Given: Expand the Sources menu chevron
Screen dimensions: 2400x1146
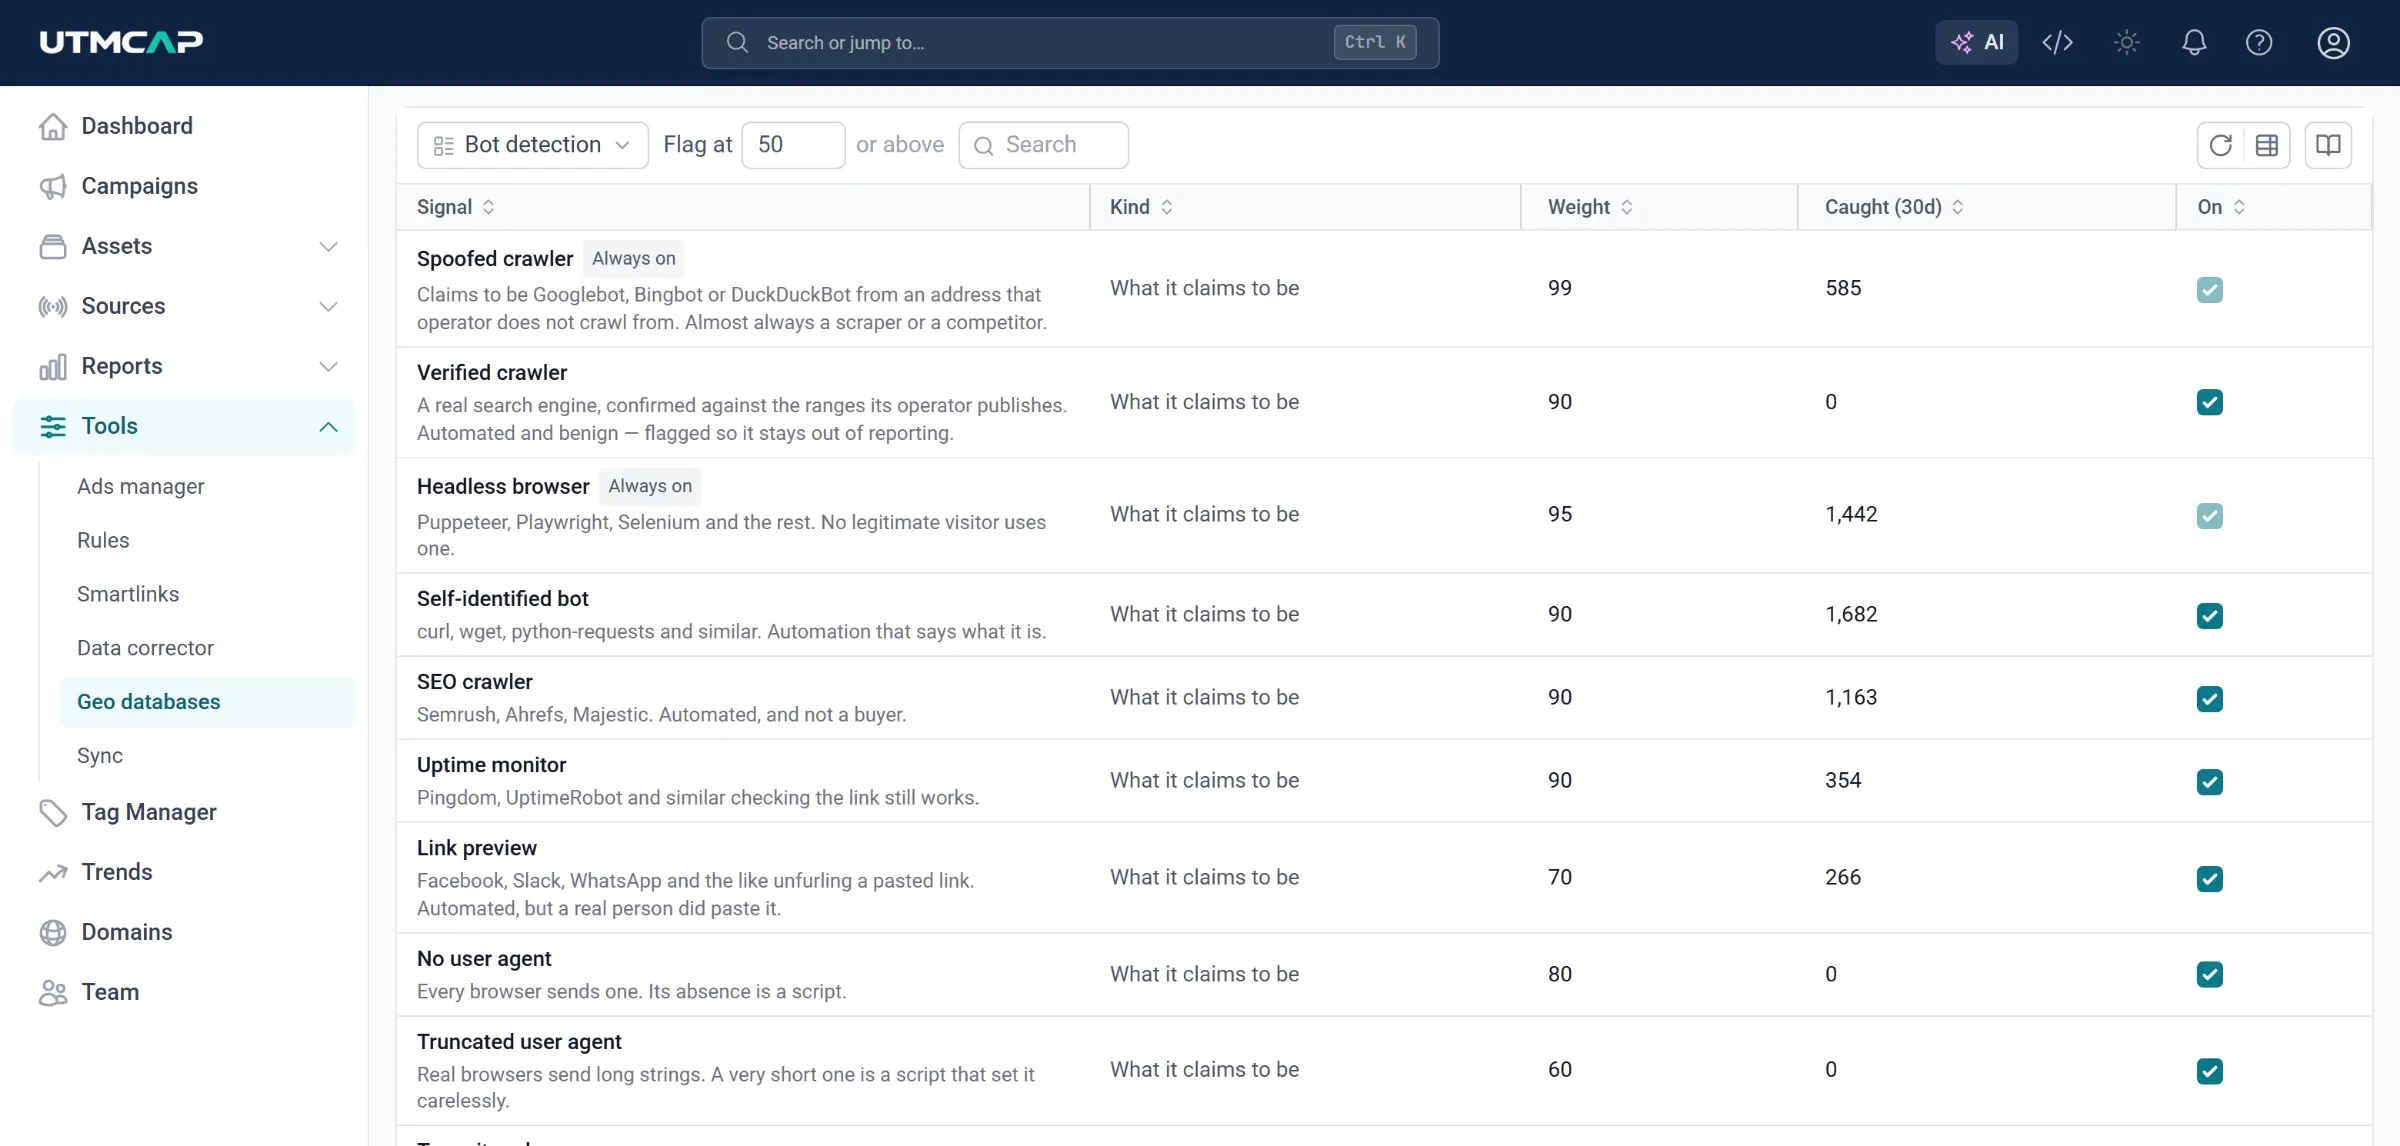Looking at the screenshot, I should point(328,306).
